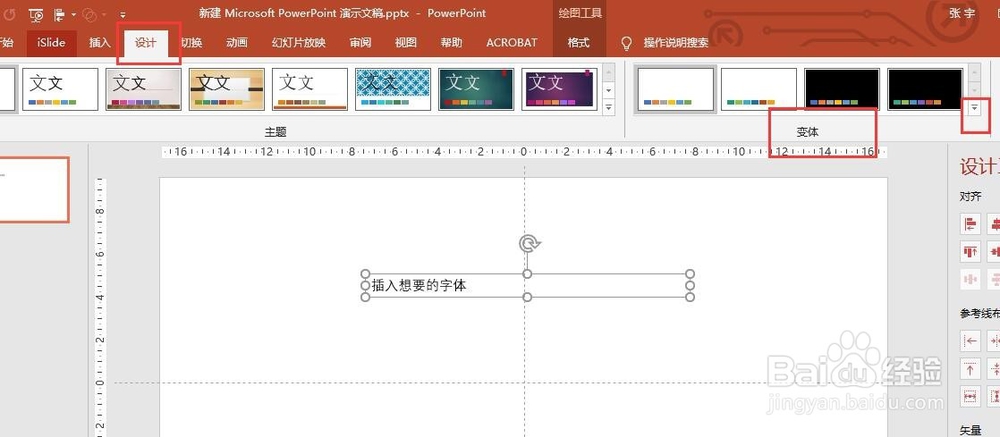Expand the variants gallery More dropdown
1000x437 pixels.
point(974,108)
